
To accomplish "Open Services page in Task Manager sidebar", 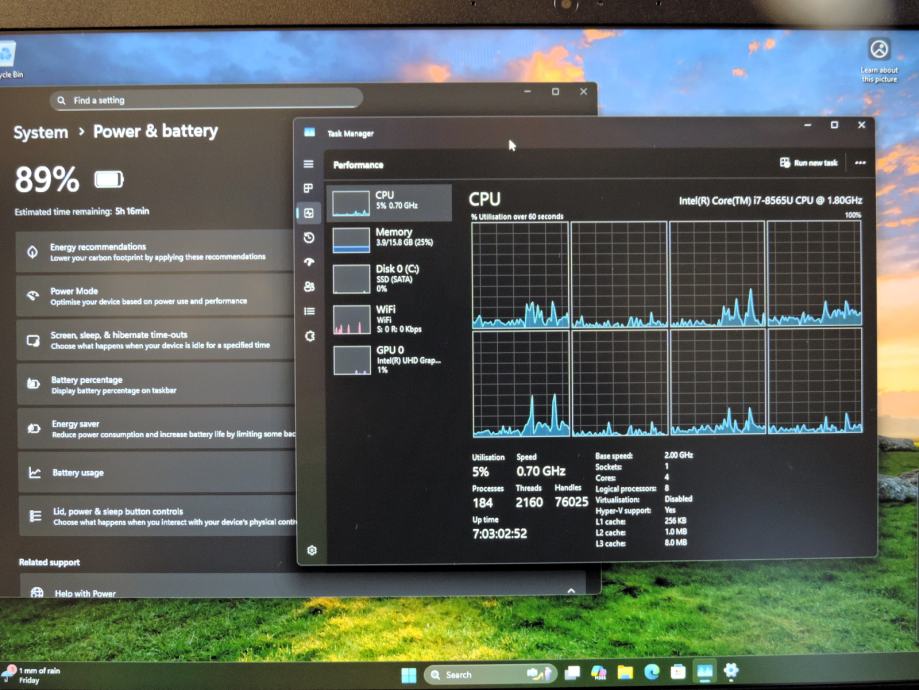I will tap(310, 336).
